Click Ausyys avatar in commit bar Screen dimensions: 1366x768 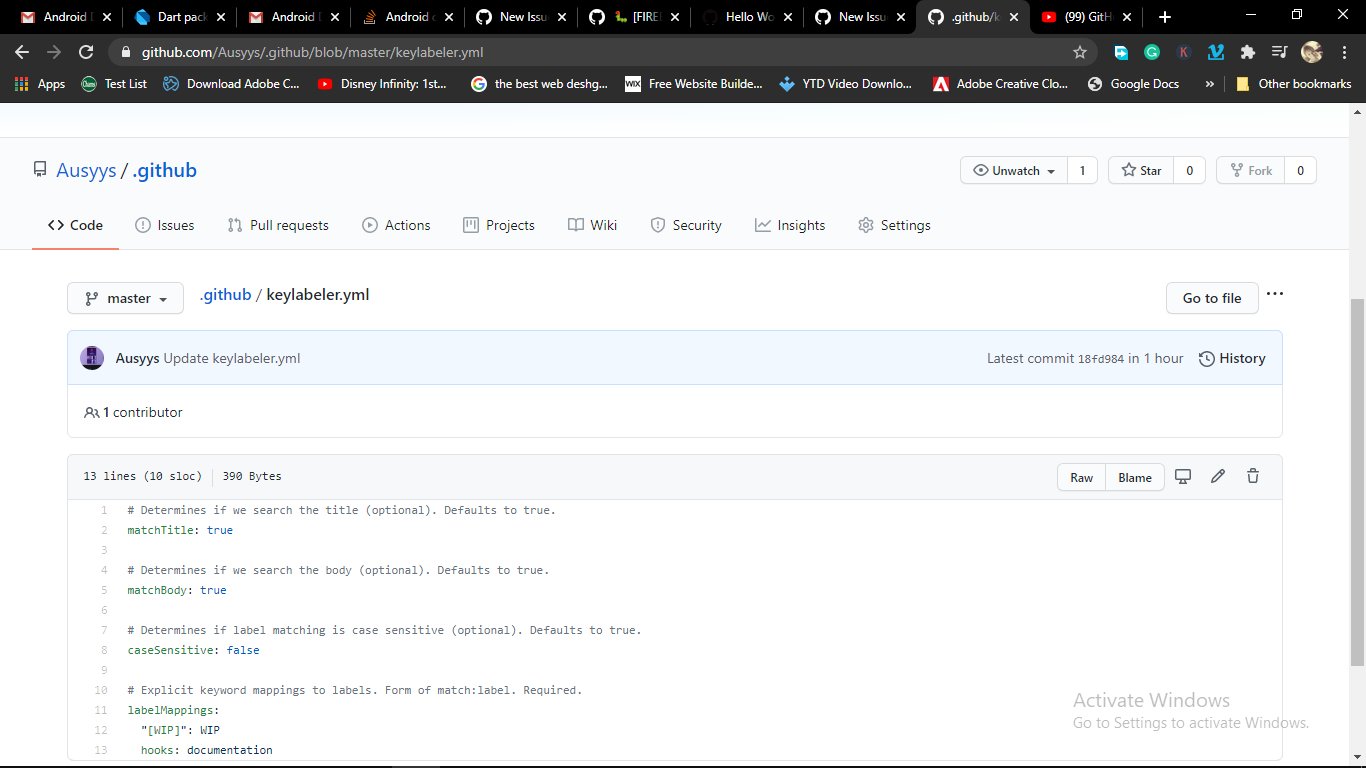tap(92, 358)
